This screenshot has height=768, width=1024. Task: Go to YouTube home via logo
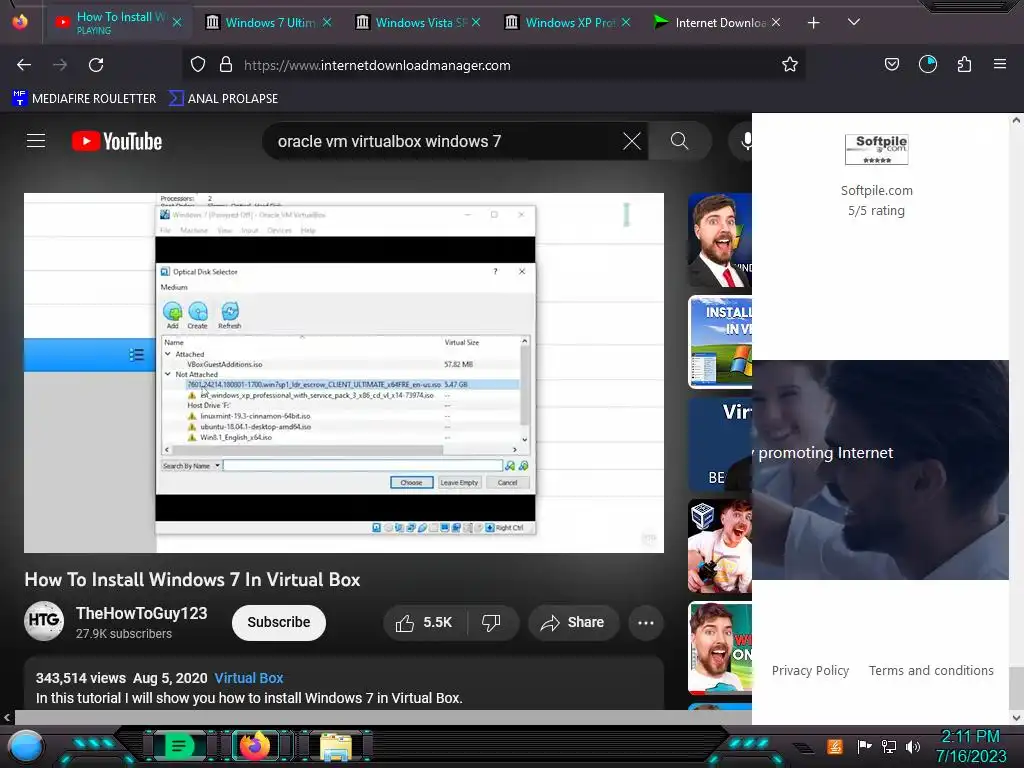point(117,141)
